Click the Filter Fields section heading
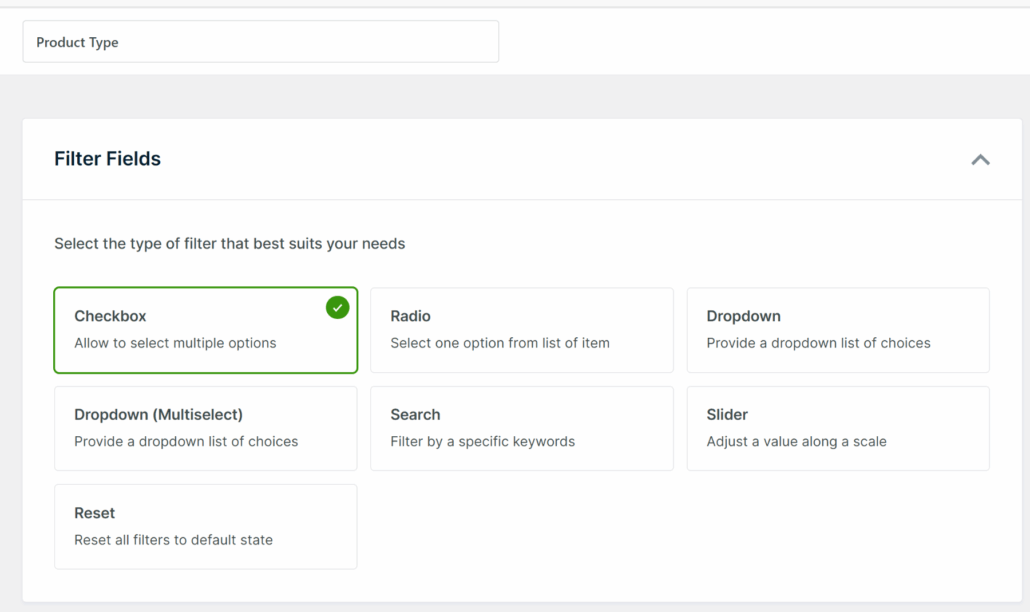 click(x=107, y=158)
